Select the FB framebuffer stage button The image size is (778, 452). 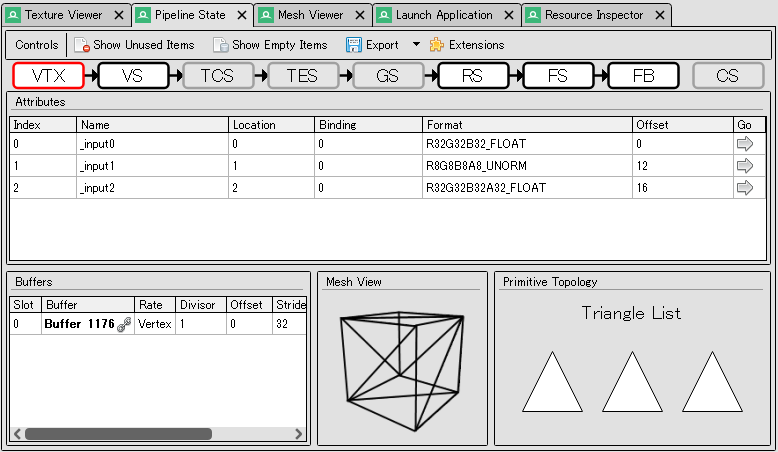643,76
